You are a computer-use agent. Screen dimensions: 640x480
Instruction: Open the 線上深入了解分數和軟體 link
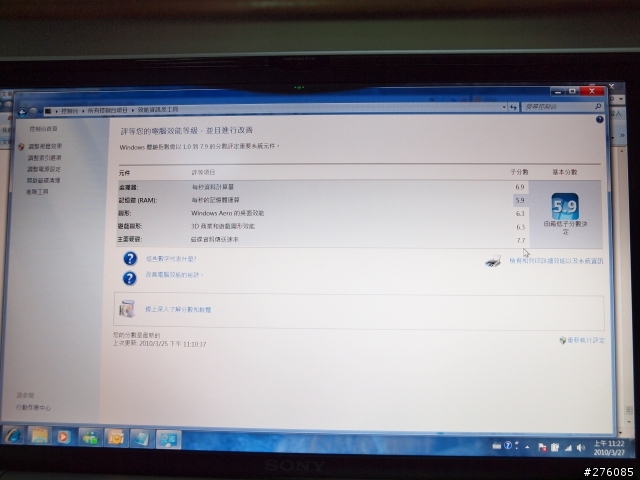178,309
